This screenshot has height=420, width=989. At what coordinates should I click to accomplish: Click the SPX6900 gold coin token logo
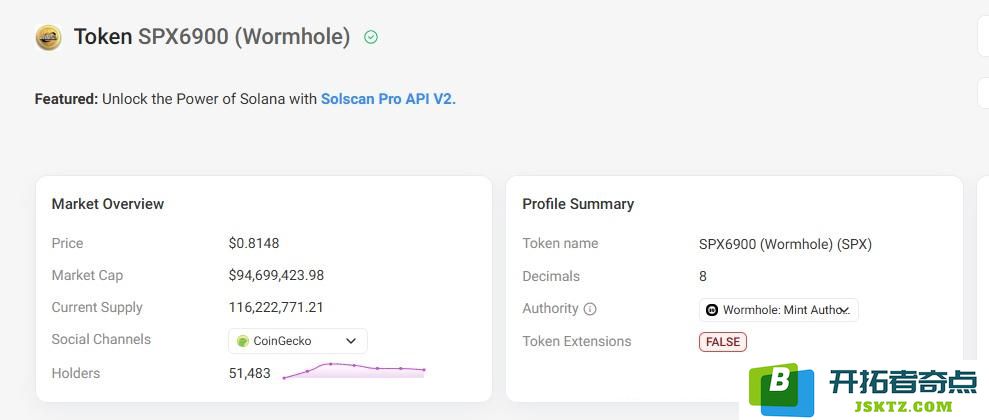tap(49, 37)
